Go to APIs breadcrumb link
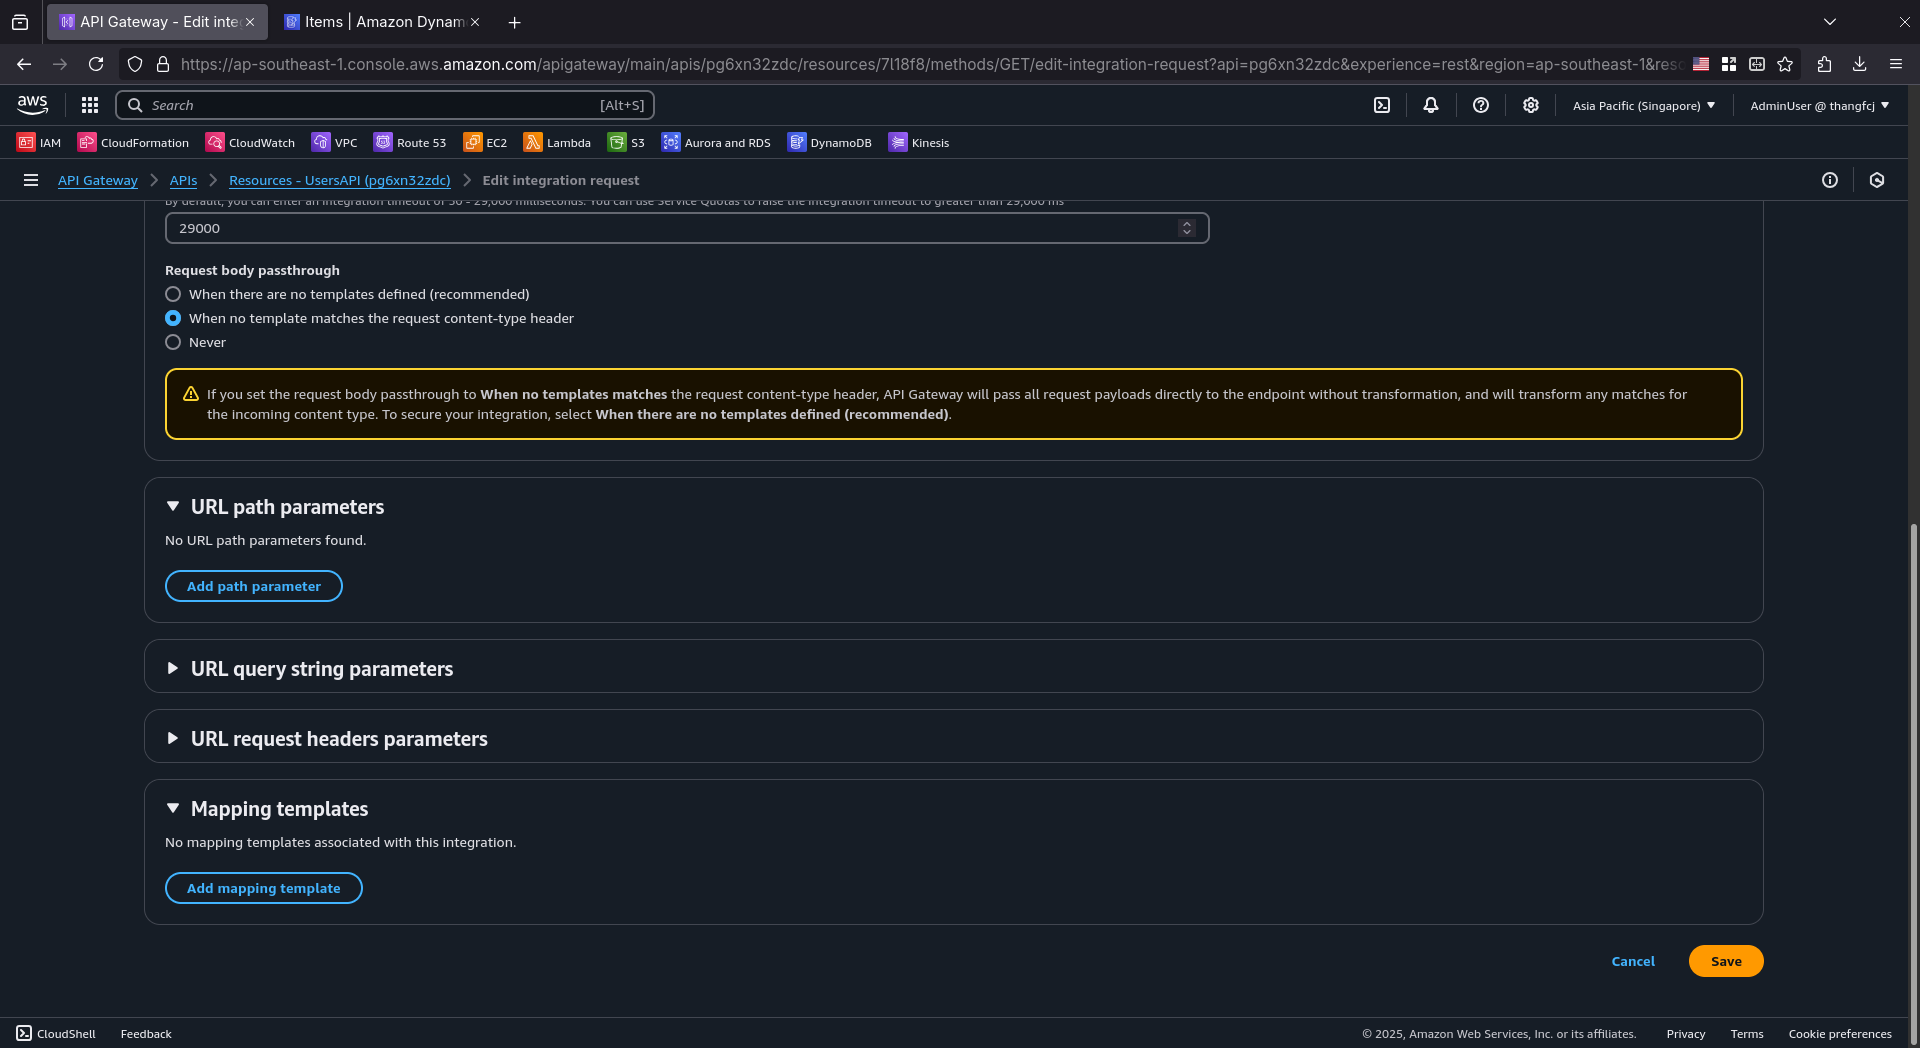 [x=183, y=180]
